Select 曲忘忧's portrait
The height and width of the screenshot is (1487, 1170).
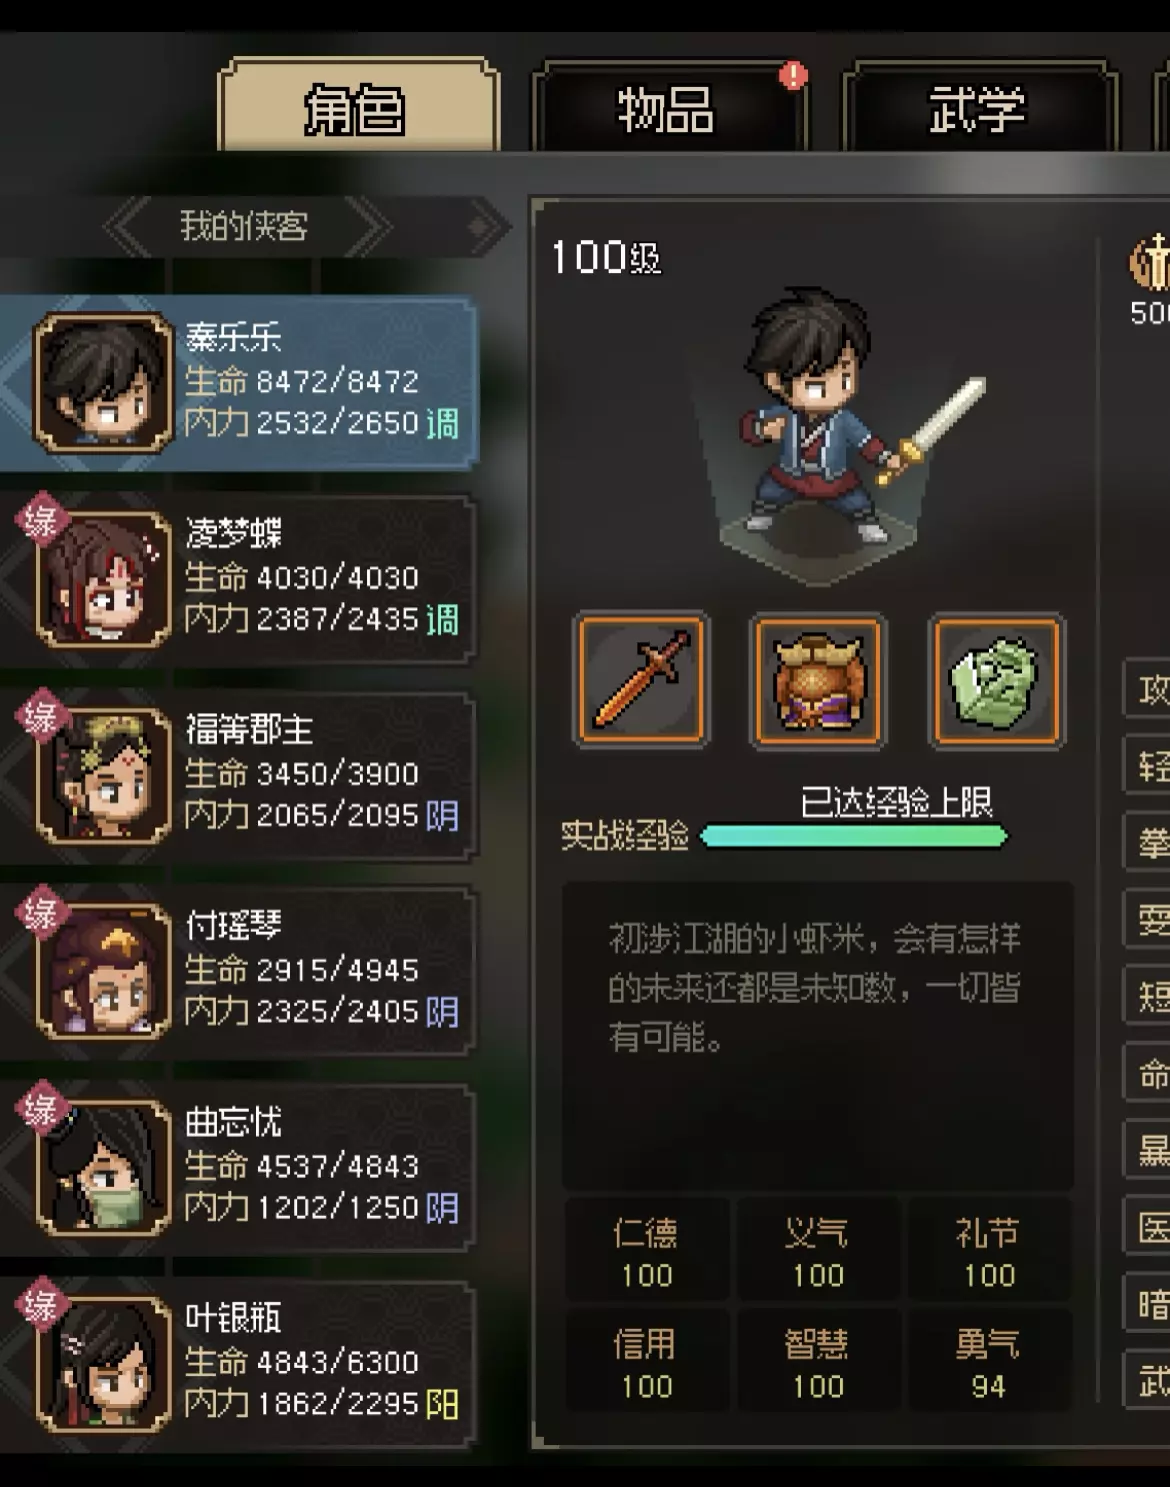pos(103,1167)
